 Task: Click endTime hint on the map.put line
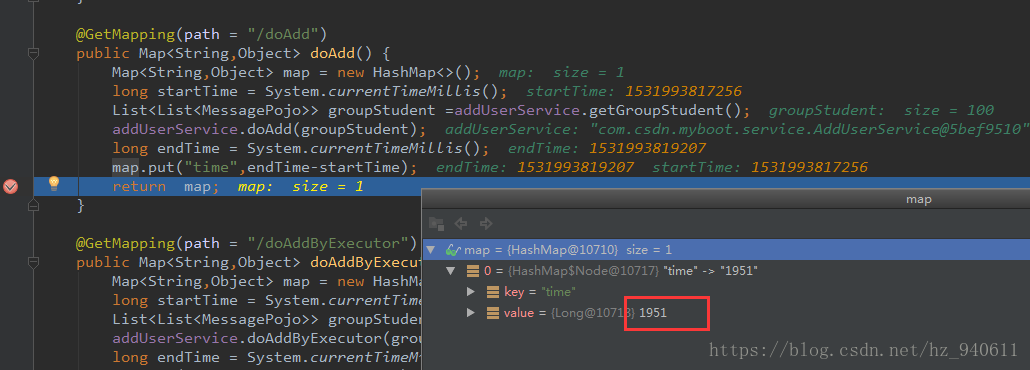pyautogui.click(x=535, y=168)
